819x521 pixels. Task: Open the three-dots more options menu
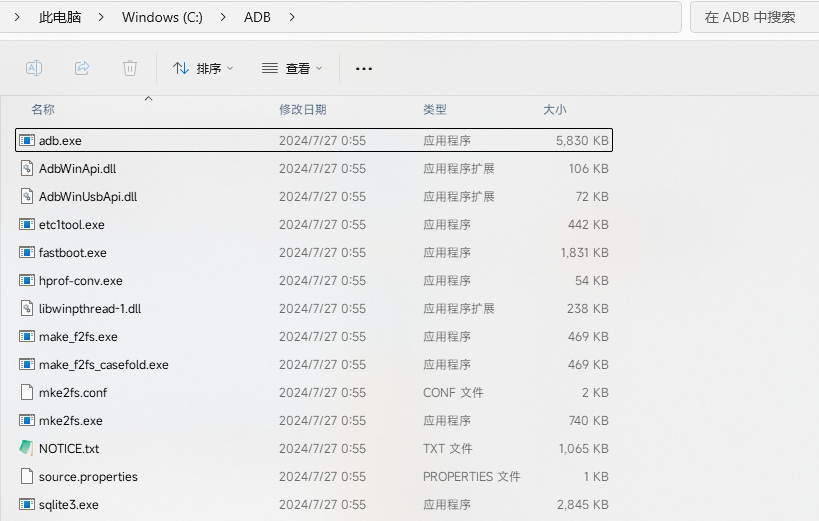point(364,68)
